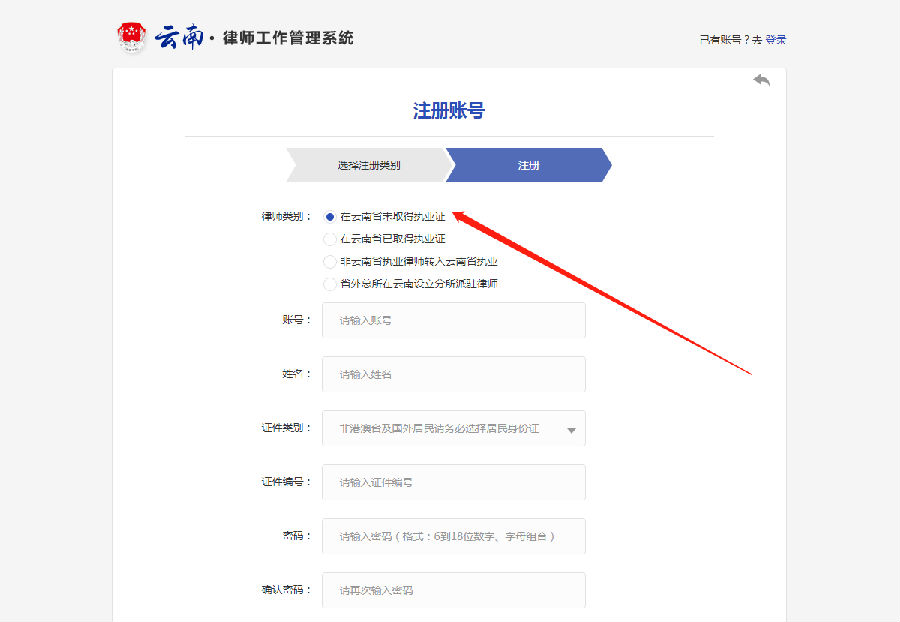Choose 省外总所在云南设立分所派驻律师 radio option
Image resolution: width=900 pixels, height=622 pixels.
(331, 284)
